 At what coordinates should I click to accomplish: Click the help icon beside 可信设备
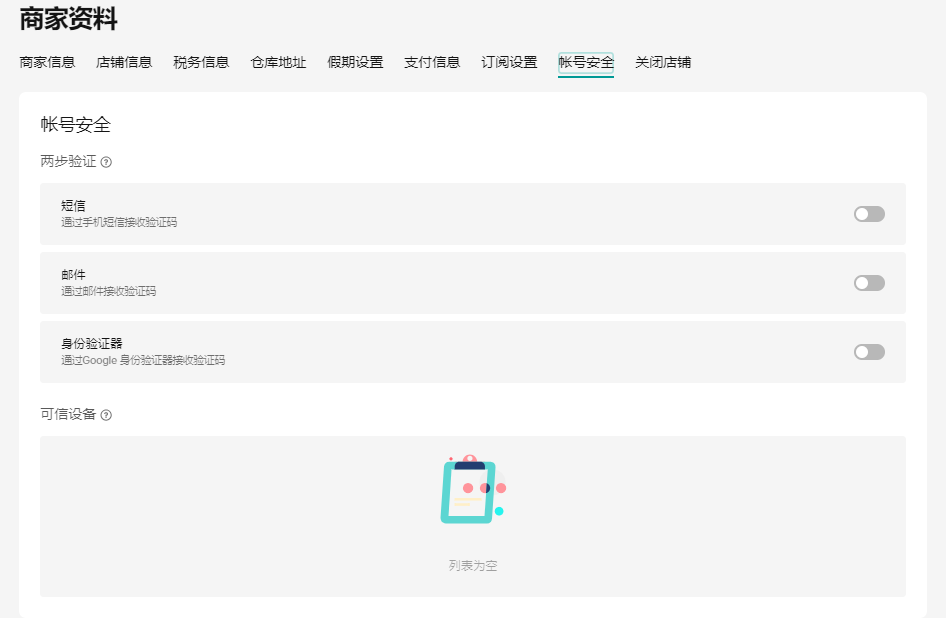pos(106,415)
